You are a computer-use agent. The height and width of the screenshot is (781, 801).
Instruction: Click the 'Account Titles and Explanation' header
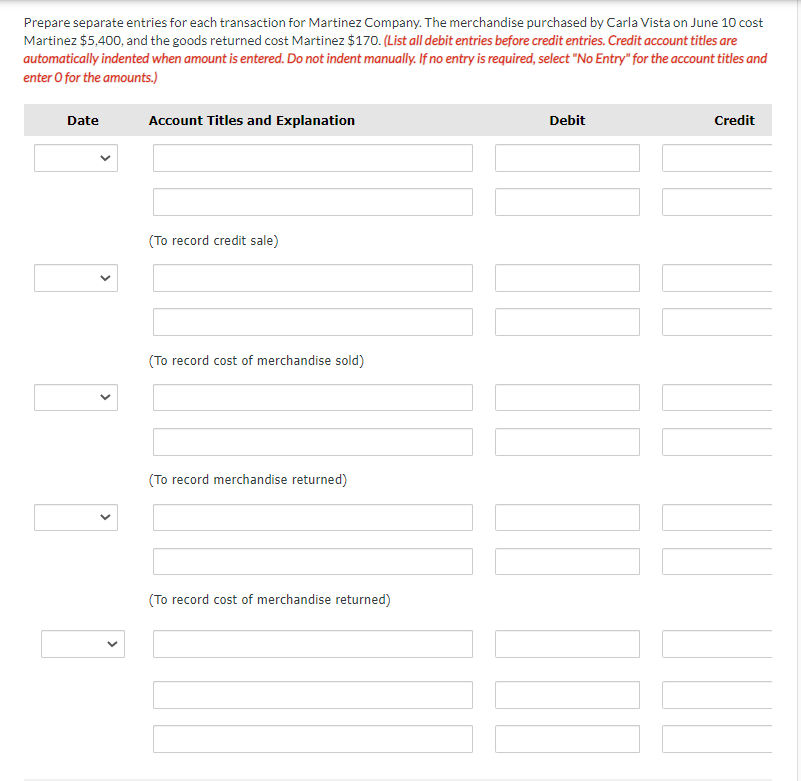click(x=251, y=120)
